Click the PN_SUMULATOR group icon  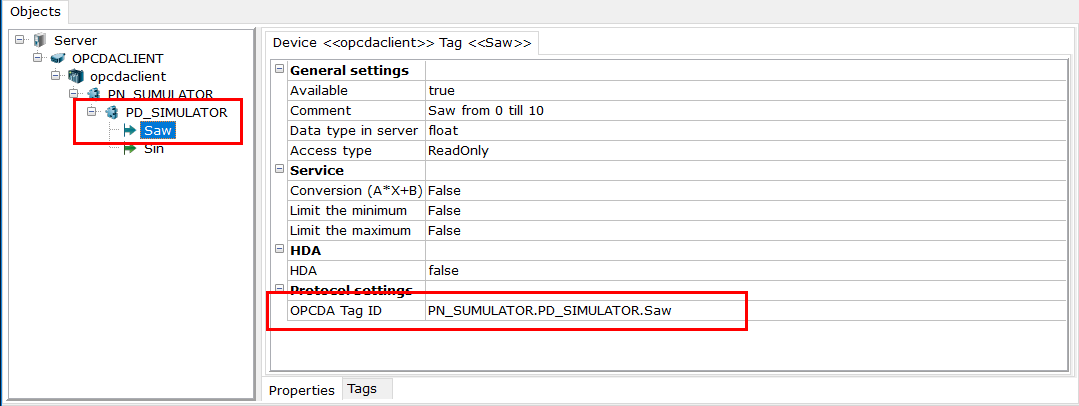93,94
